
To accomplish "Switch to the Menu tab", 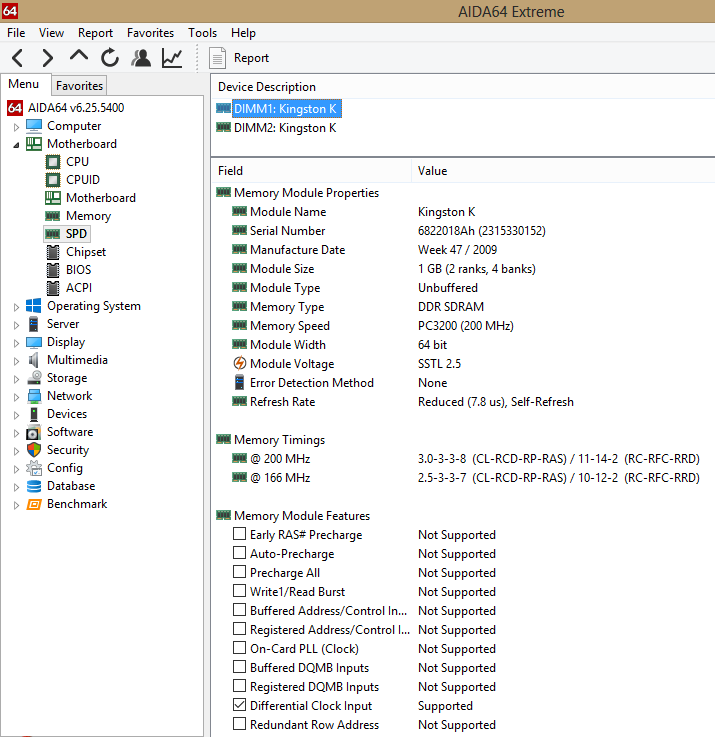I will (24, 84).
